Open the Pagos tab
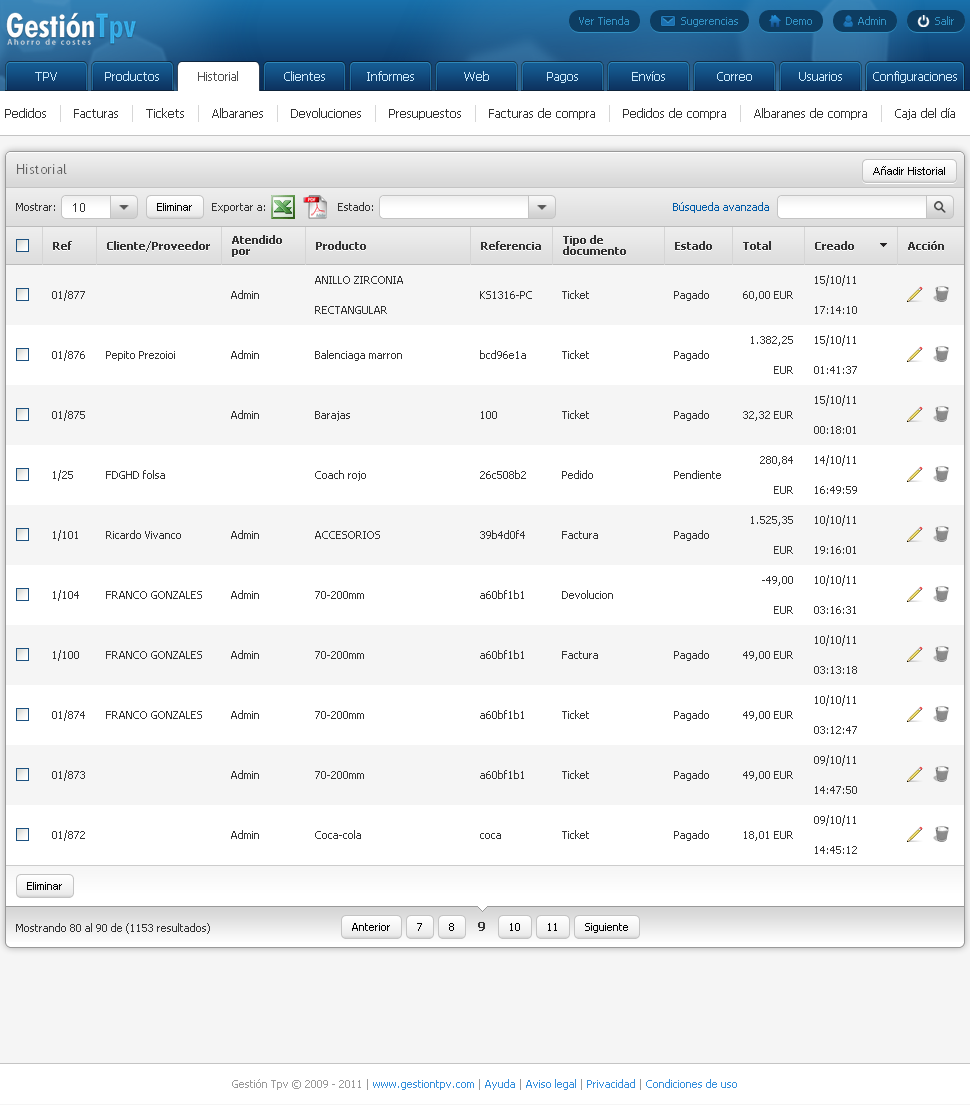 (x=562, y=76)
